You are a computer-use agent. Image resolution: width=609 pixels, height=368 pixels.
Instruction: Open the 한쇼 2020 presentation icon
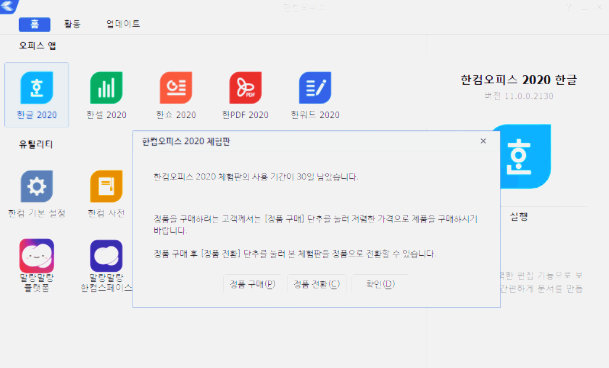[x=176, y=88]
